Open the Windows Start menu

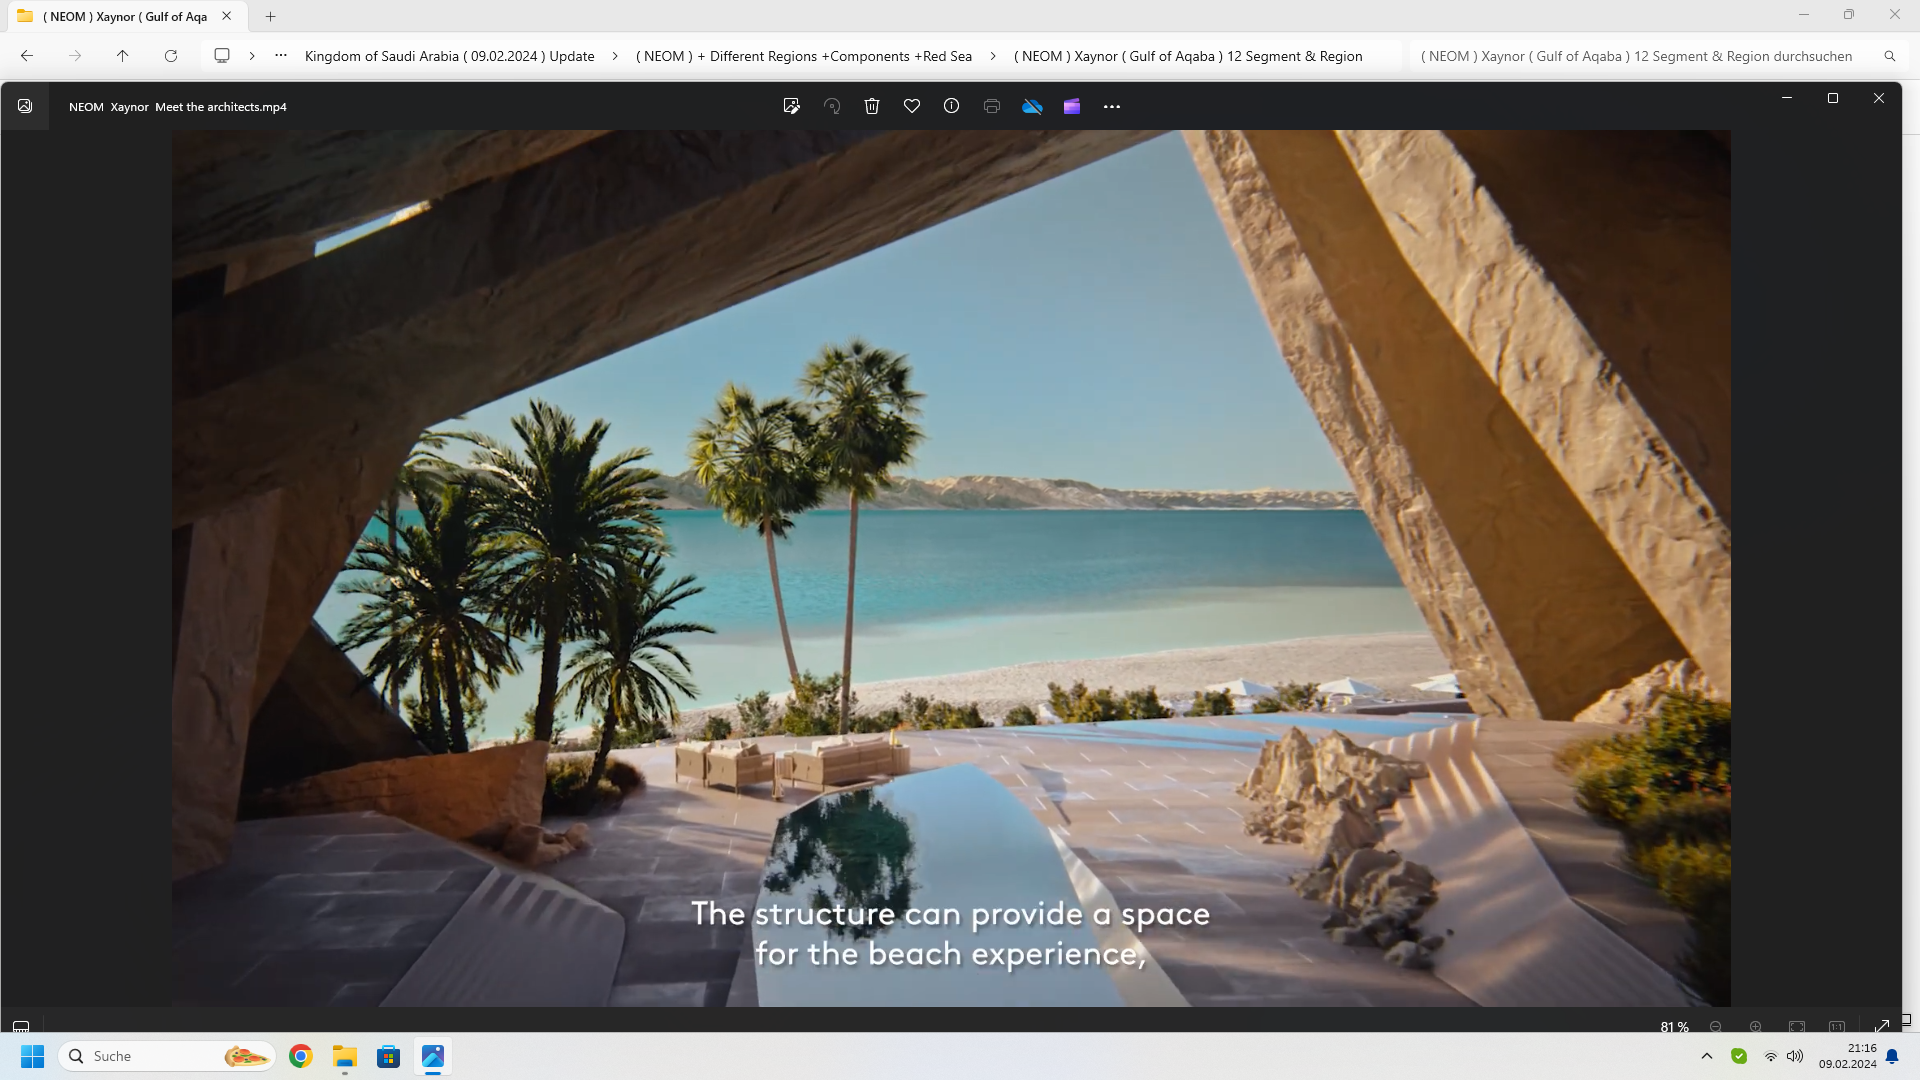click(32, 1056)
